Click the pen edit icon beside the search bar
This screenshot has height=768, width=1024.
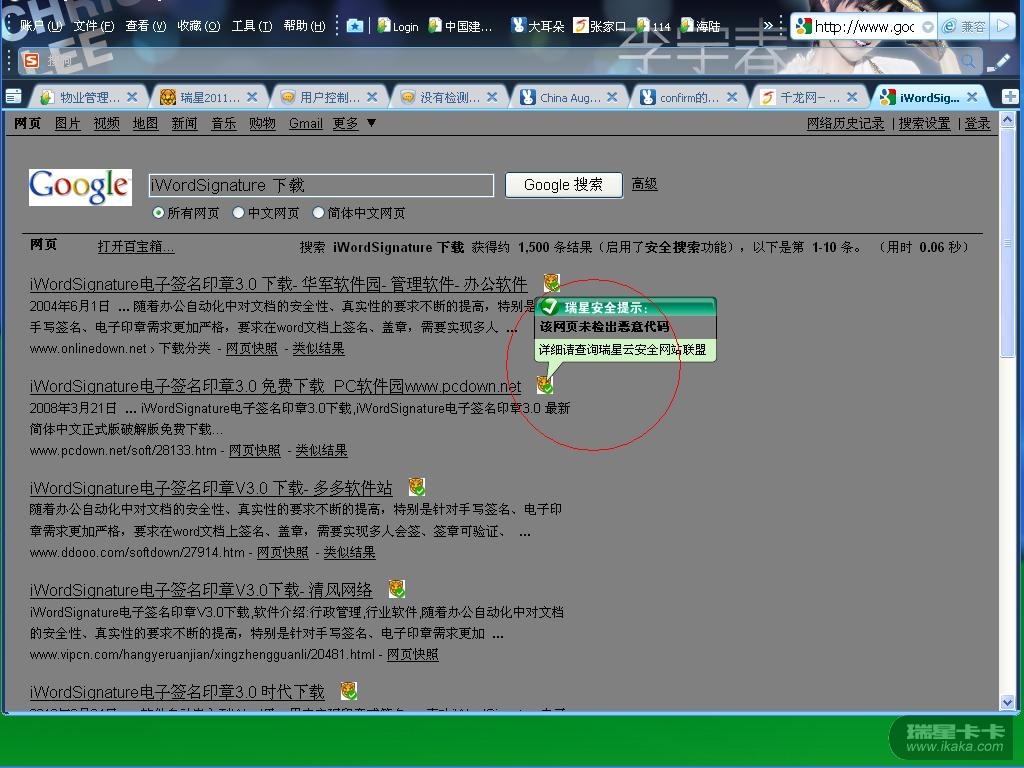(x=1000, y=61)
